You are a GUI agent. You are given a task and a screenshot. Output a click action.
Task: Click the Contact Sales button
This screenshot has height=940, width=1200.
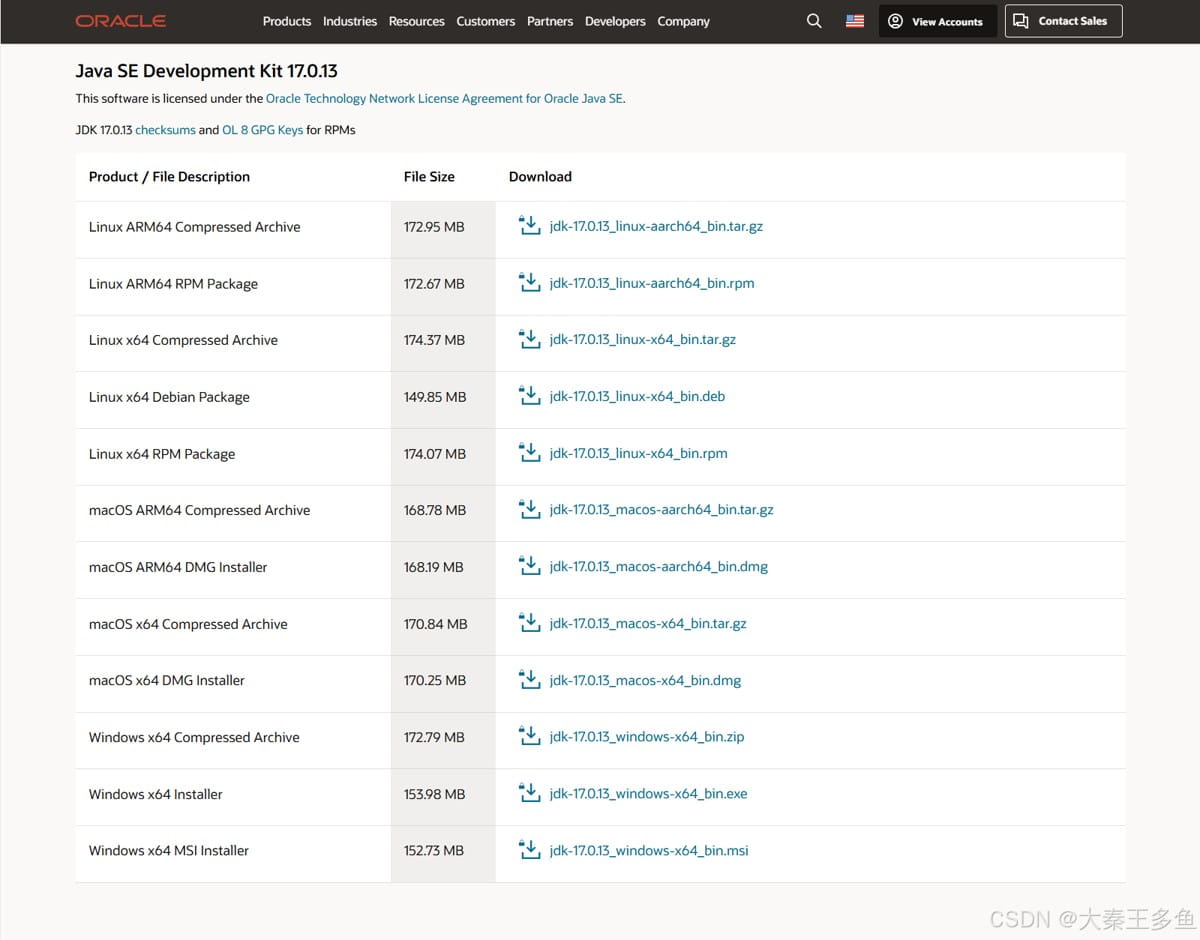click(x=1063, y=21)
